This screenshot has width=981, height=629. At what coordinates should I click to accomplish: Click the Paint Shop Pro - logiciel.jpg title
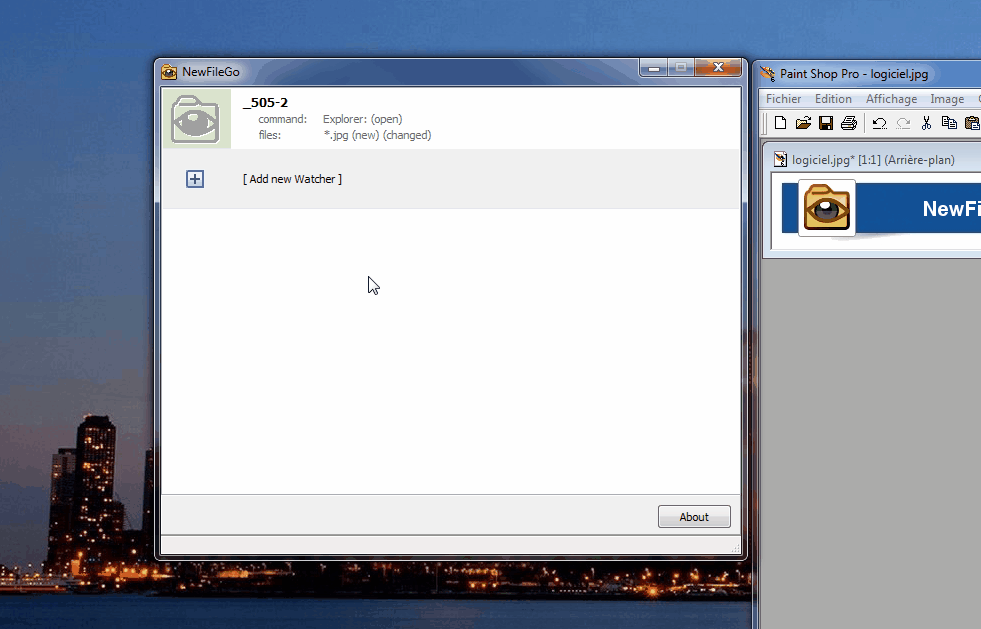coord(854,74)
